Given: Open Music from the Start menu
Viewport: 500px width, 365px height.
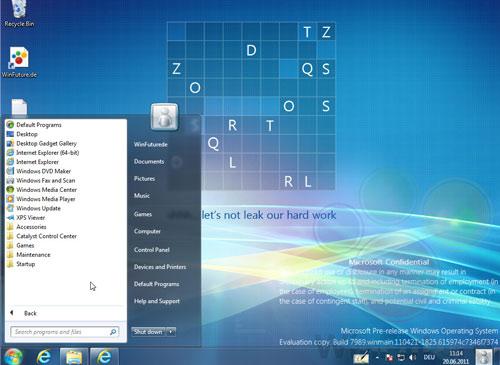Looking at the screenshot, I should 142,196.
